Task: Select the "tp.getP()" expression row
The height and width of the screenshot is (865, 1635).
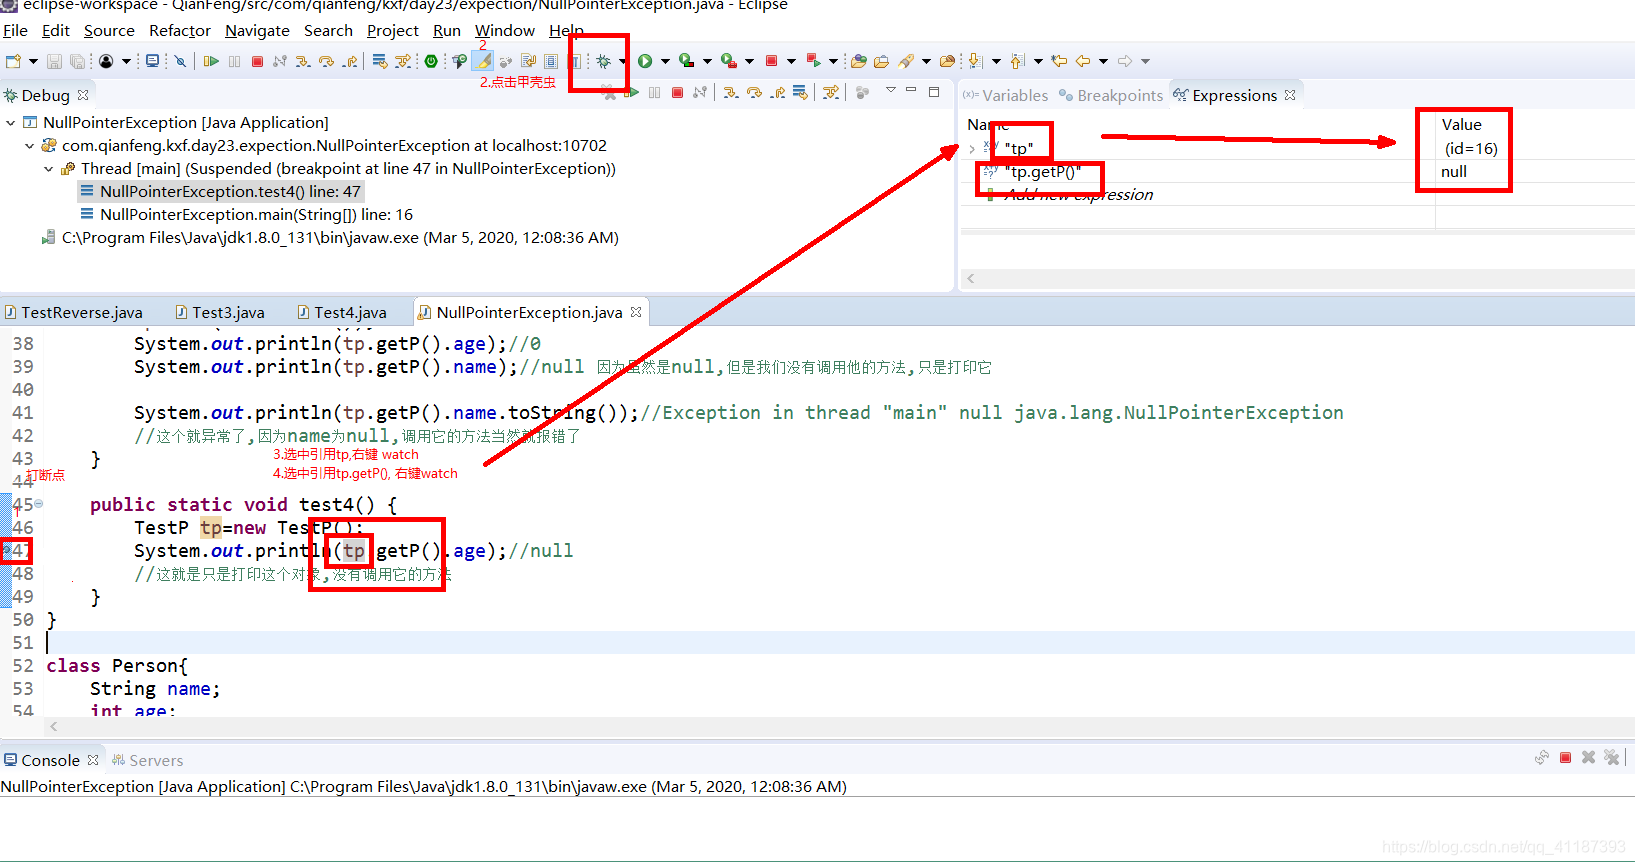Action: tap(1043, 171)
